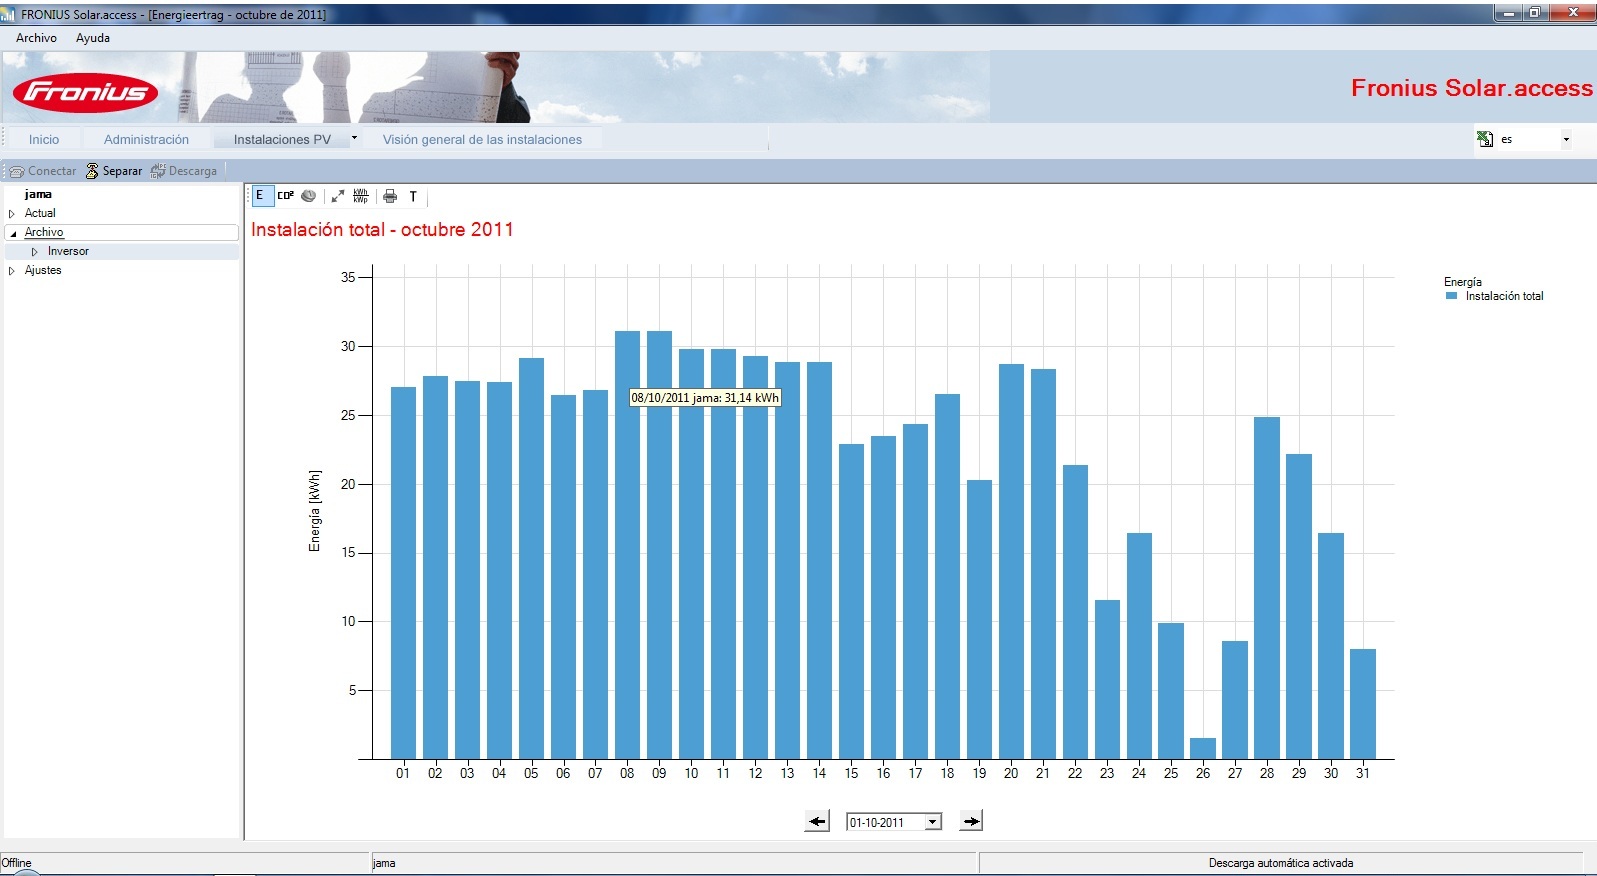
Task: Click the bar for day 26
Action: pyautogui.click(x=1203, y=748)
